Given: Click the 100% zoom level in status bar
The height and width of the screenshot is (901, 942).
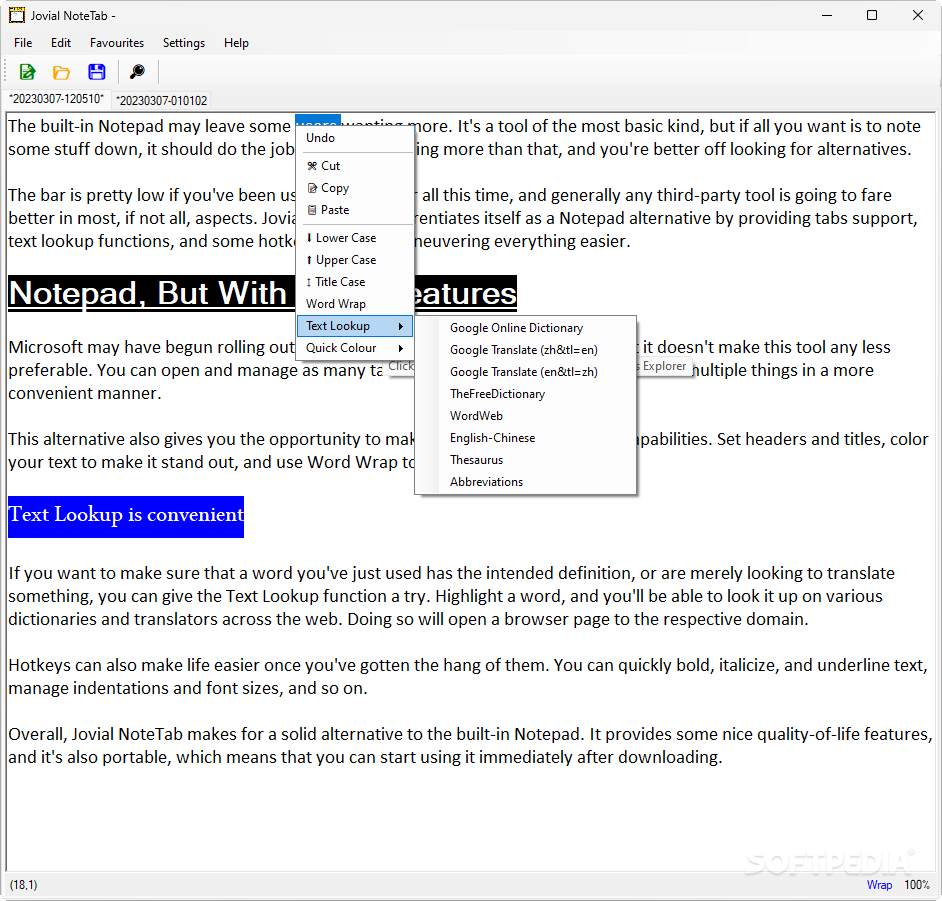Looking at the screenshot, I should [x=917, y=885].
